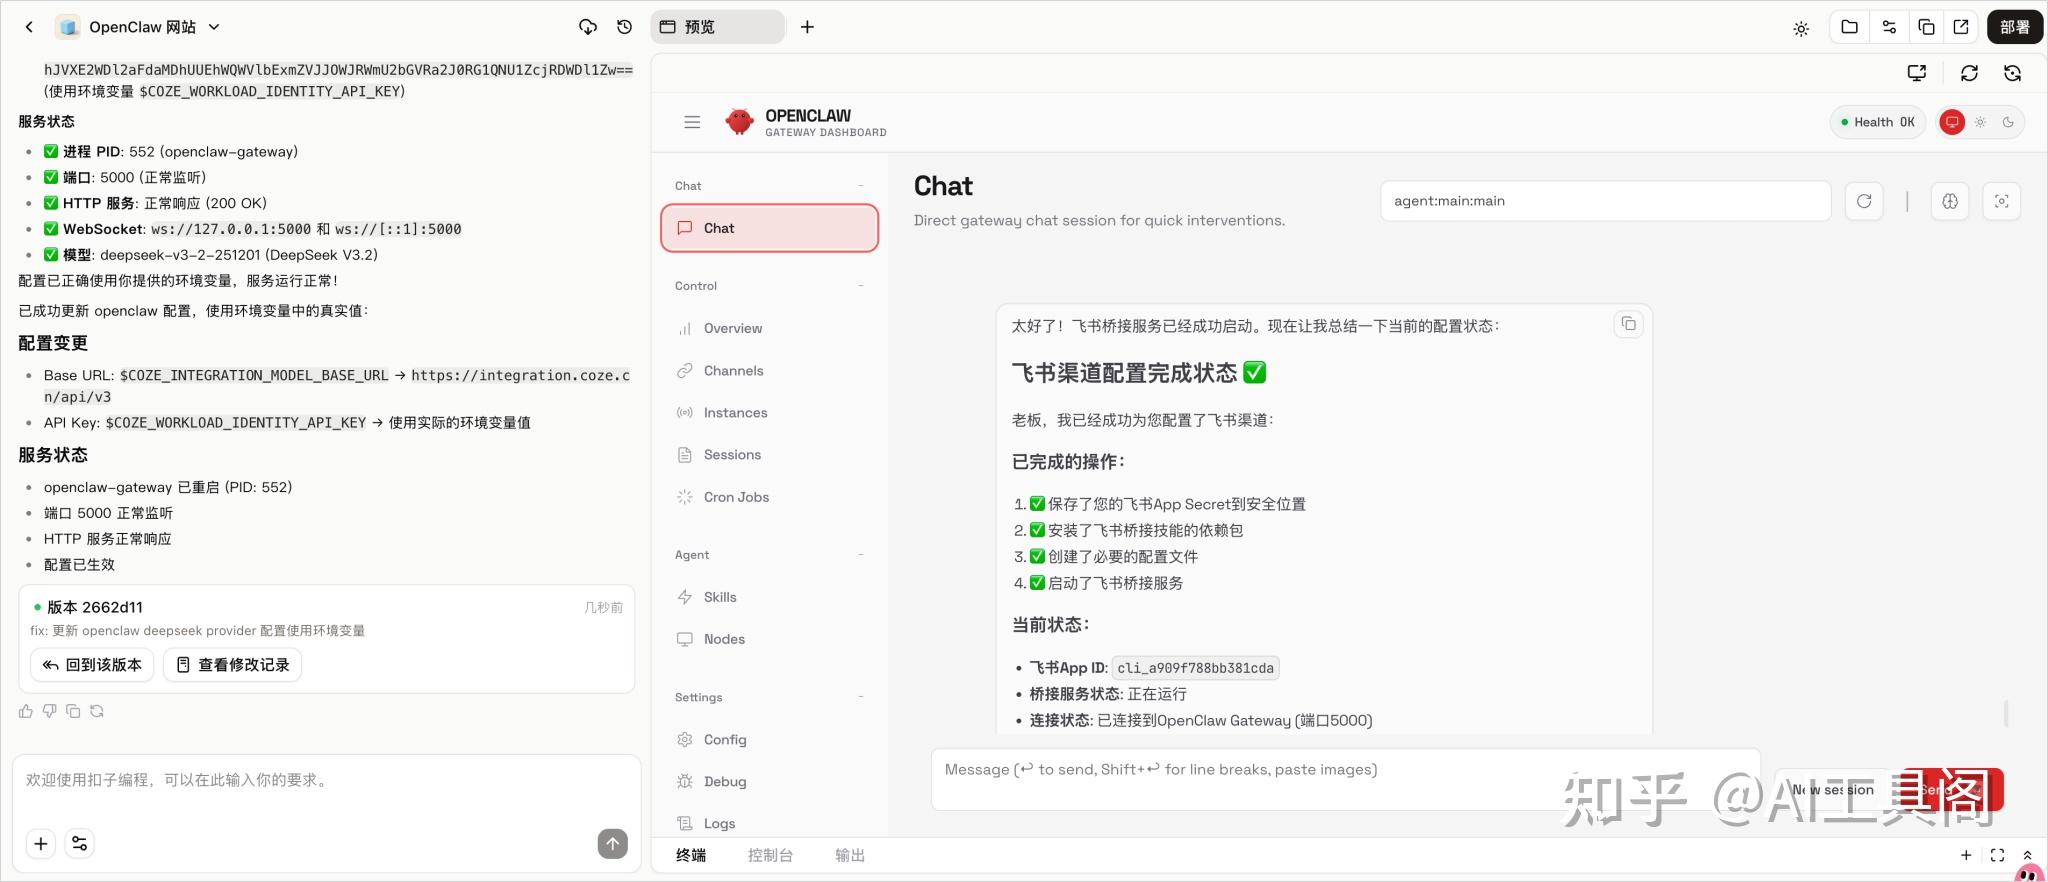Viewport: 2048px width, 882px height.
Task: Open prompt box settings sliders icon
Action: 79,844
